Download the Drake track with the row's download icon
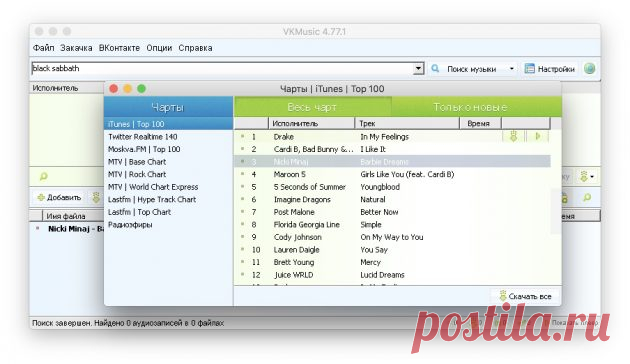The image size is (630, 364). (x=513, y=136)
